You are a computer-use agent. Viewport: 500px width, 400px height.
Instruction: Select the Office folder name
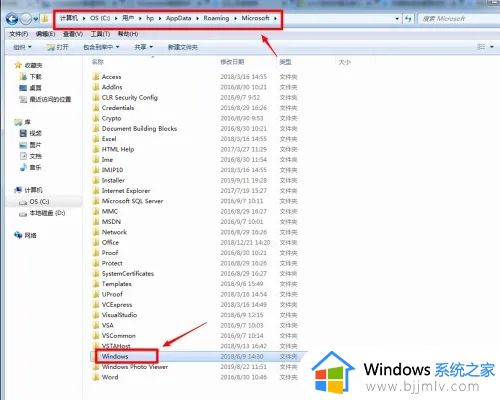[x=110, y=242]
